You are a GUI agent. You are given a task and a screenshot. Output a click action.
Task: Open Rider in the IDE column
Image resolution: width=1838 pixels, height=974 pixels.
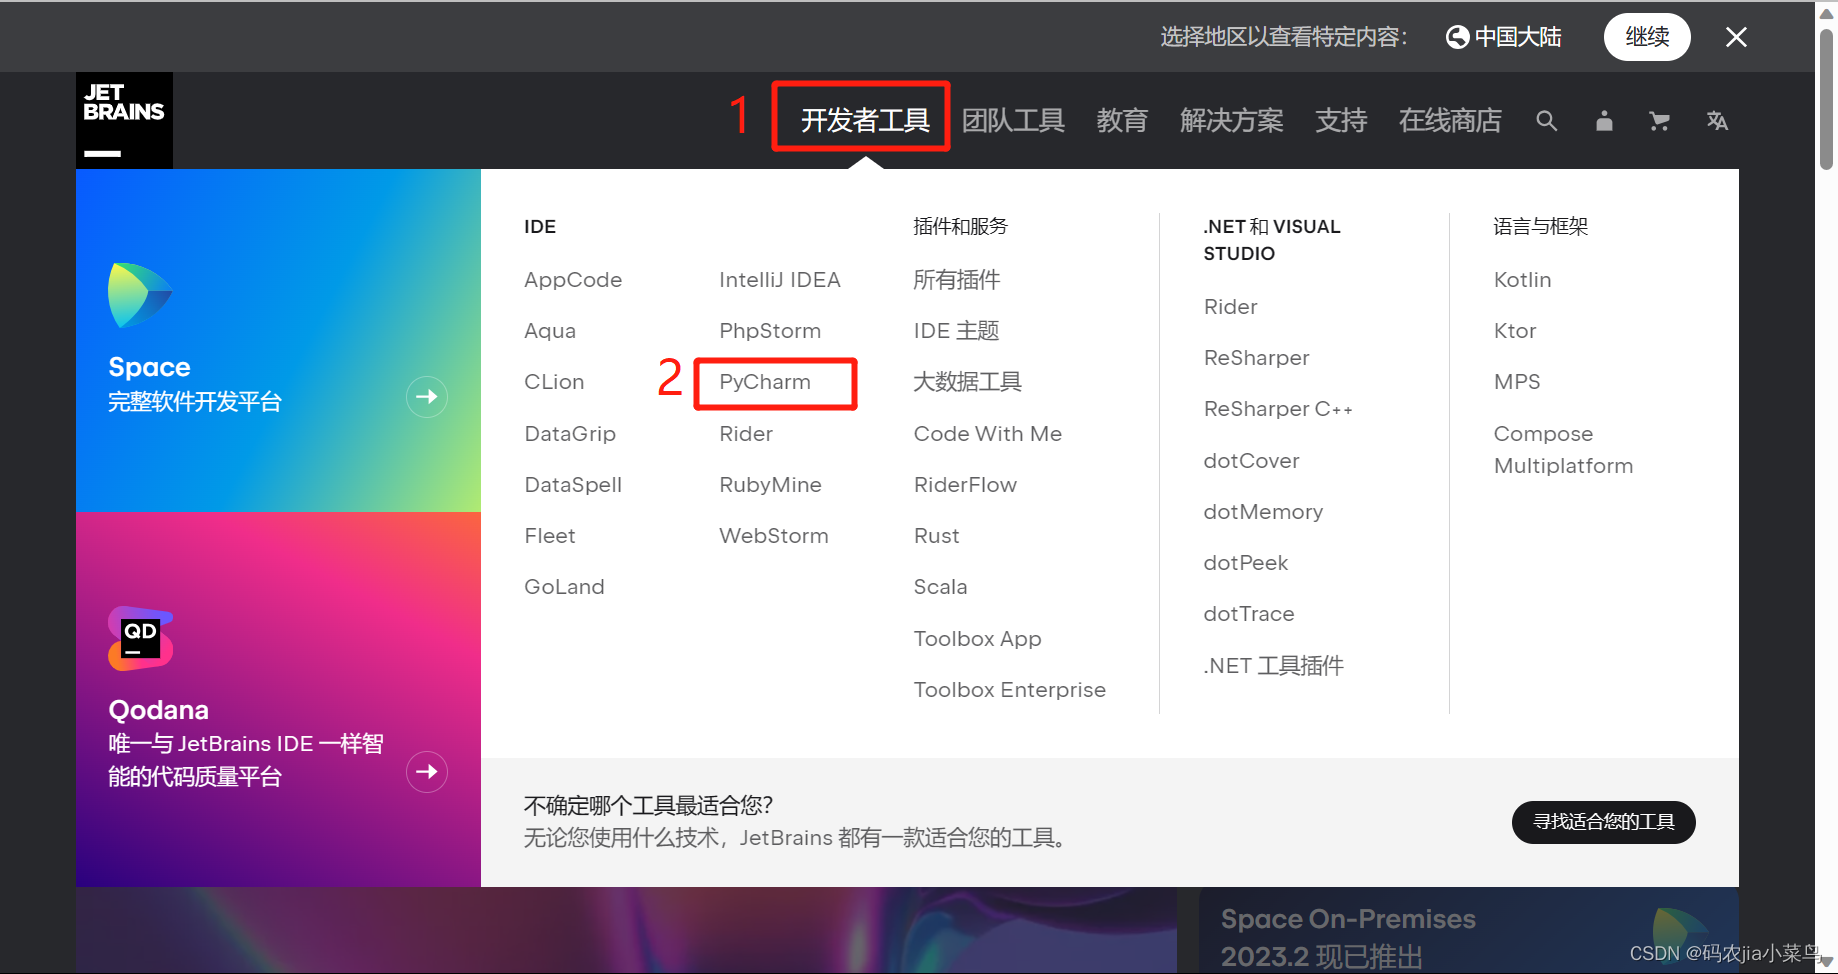(x=746, y=434)
